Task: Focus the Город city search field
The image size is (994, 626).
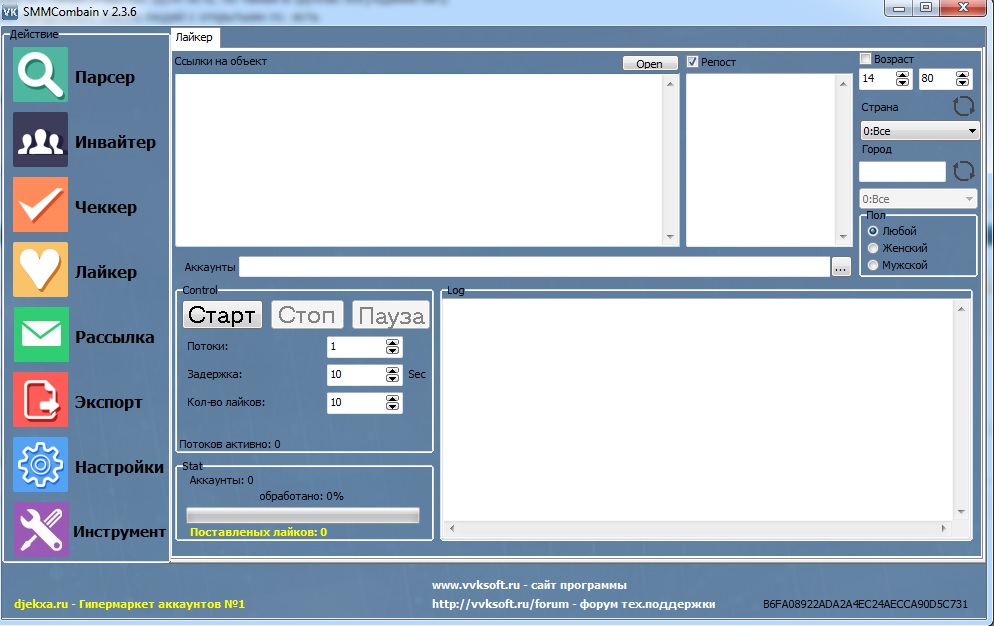Action: pyautogui.click(x=902, y=171)
